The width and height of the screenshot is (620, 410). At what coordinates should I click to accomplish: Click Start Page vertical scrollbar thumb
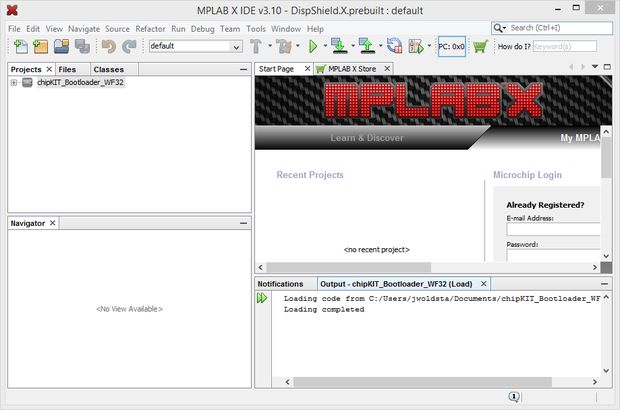tap(606, 157)
